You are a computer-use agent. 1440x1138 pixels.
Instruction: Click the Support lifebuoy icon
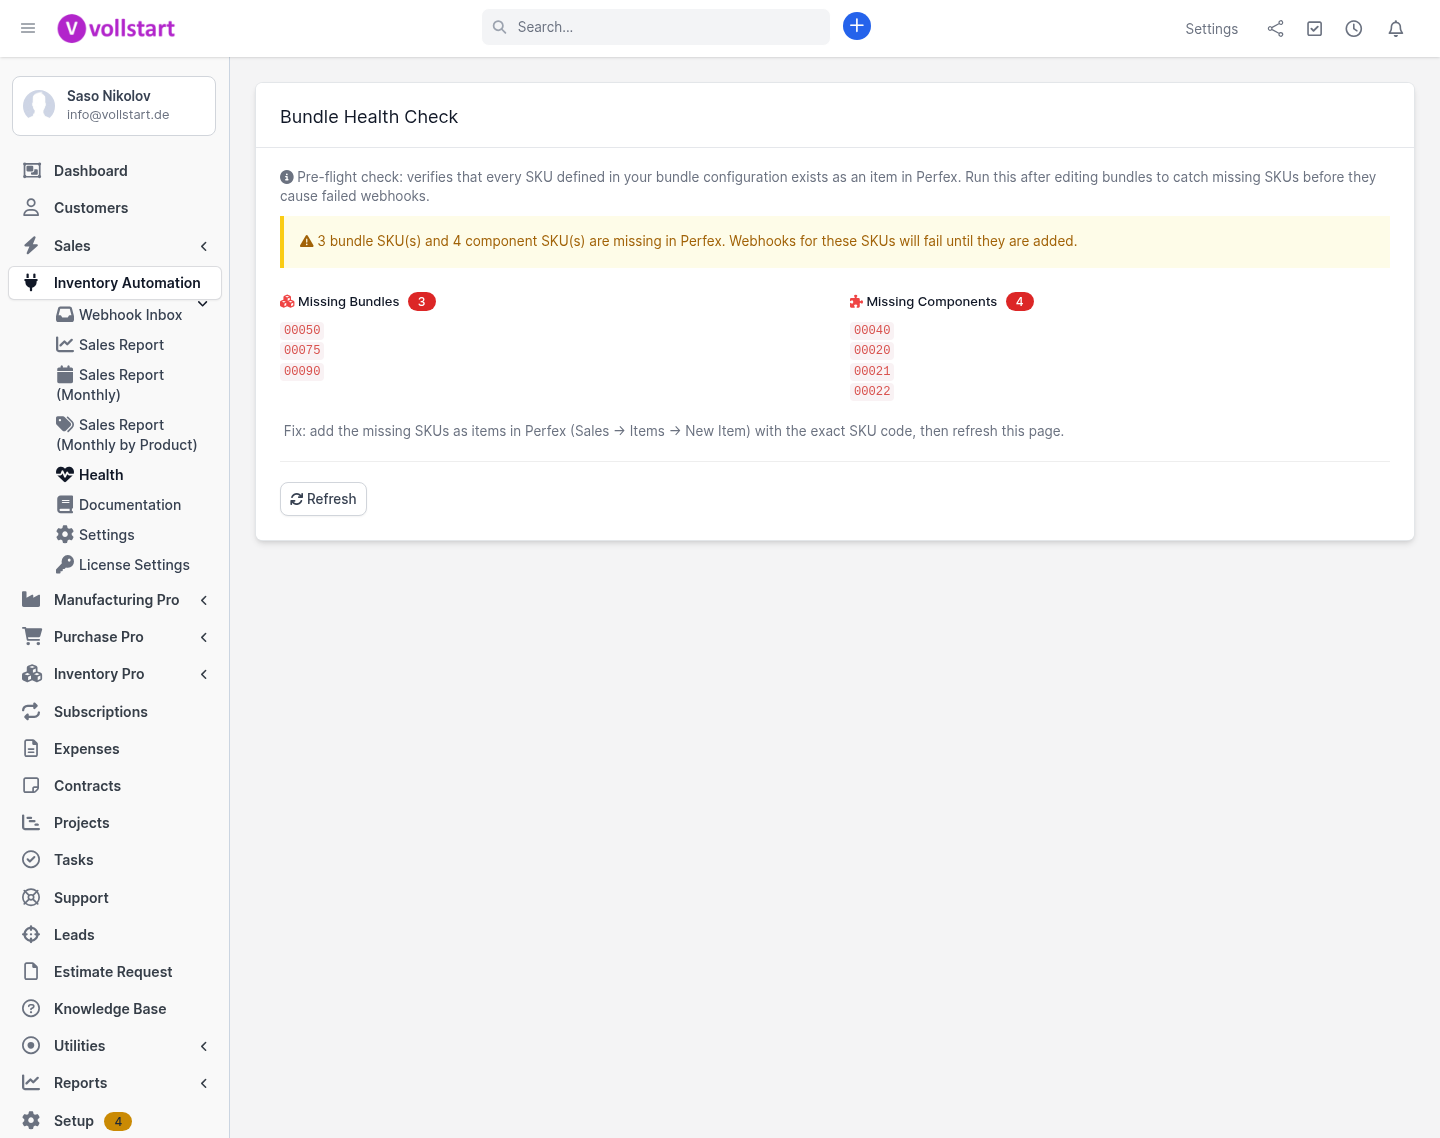click(x=31, y=897)
